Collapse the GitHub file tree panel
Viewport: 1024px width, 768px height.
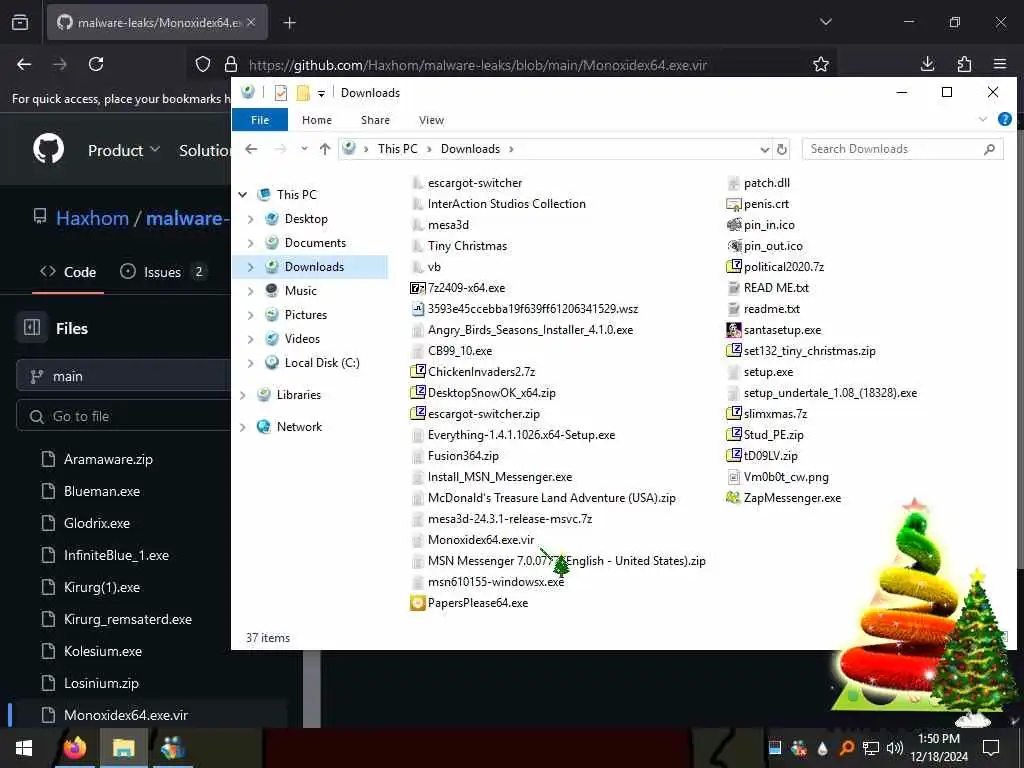click(32, 327)
